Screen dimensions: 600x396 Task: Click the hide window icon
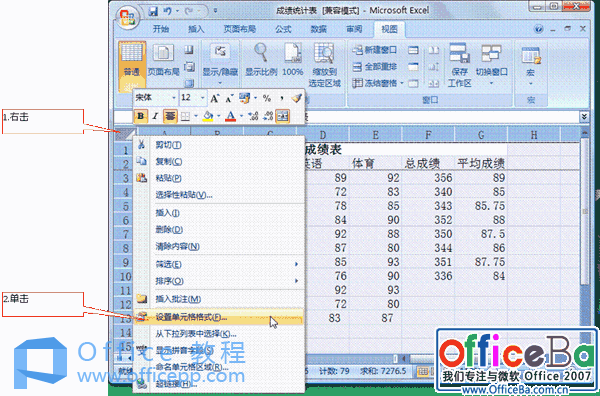pyautogui.click(x=413, y=67)
